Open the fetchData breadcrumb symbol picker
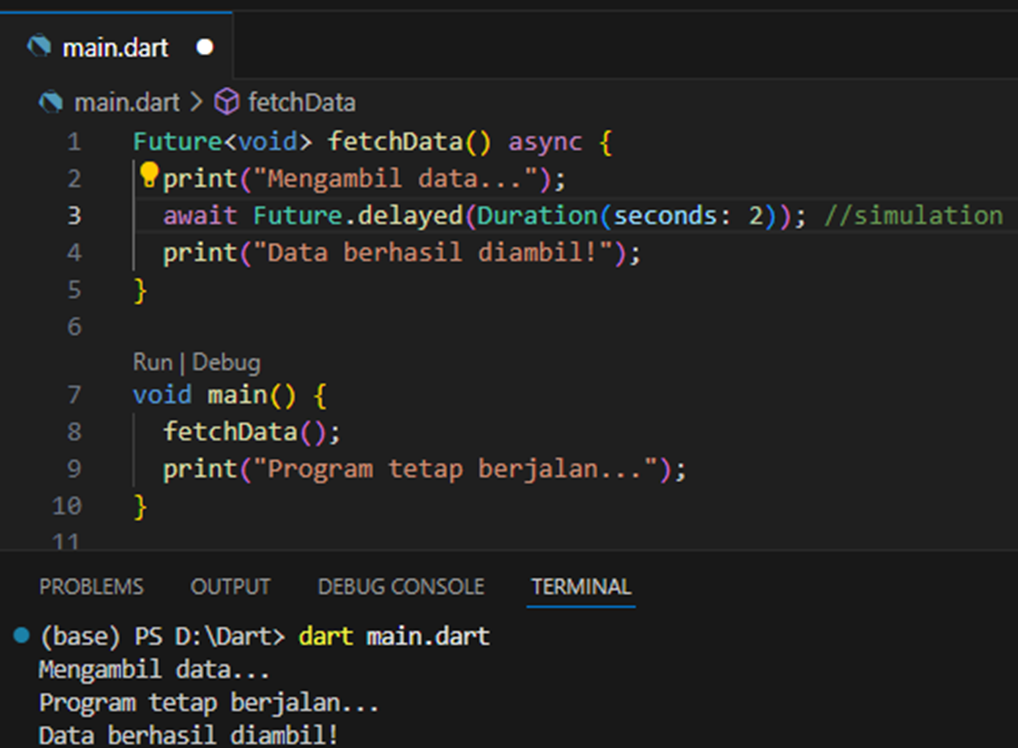The width and height of the screenshot is (1018, 748). coord(301,102)
